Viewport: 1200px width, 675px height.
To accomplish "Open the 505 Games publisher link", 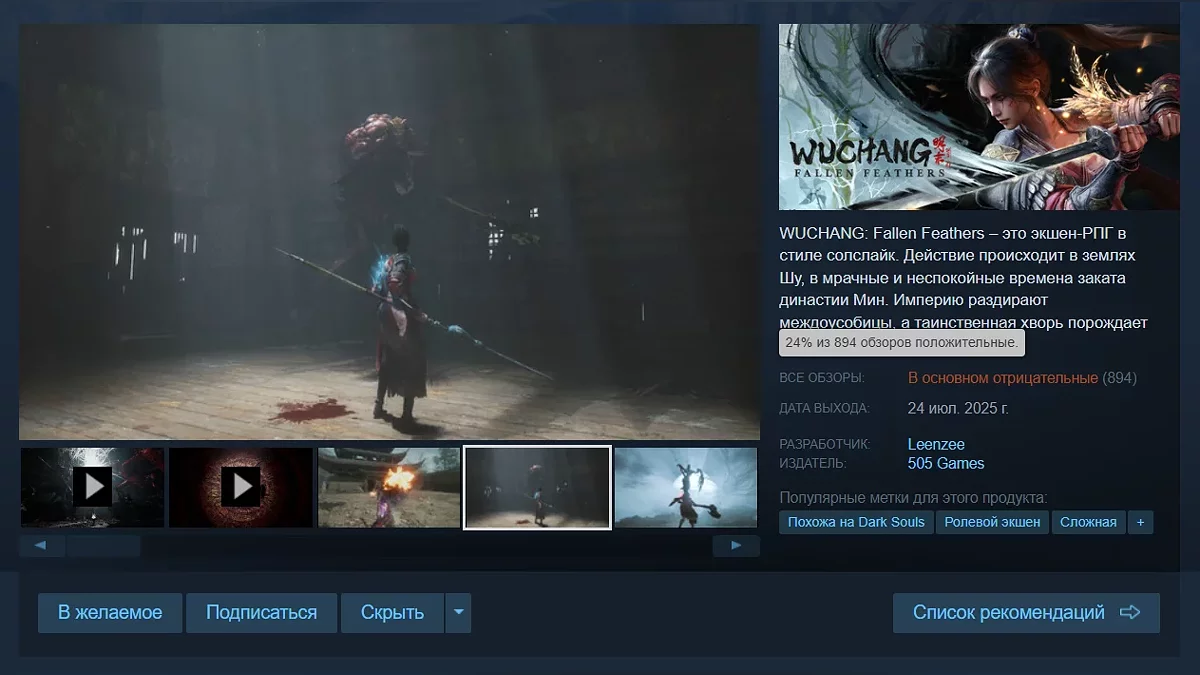I will 946,464.
